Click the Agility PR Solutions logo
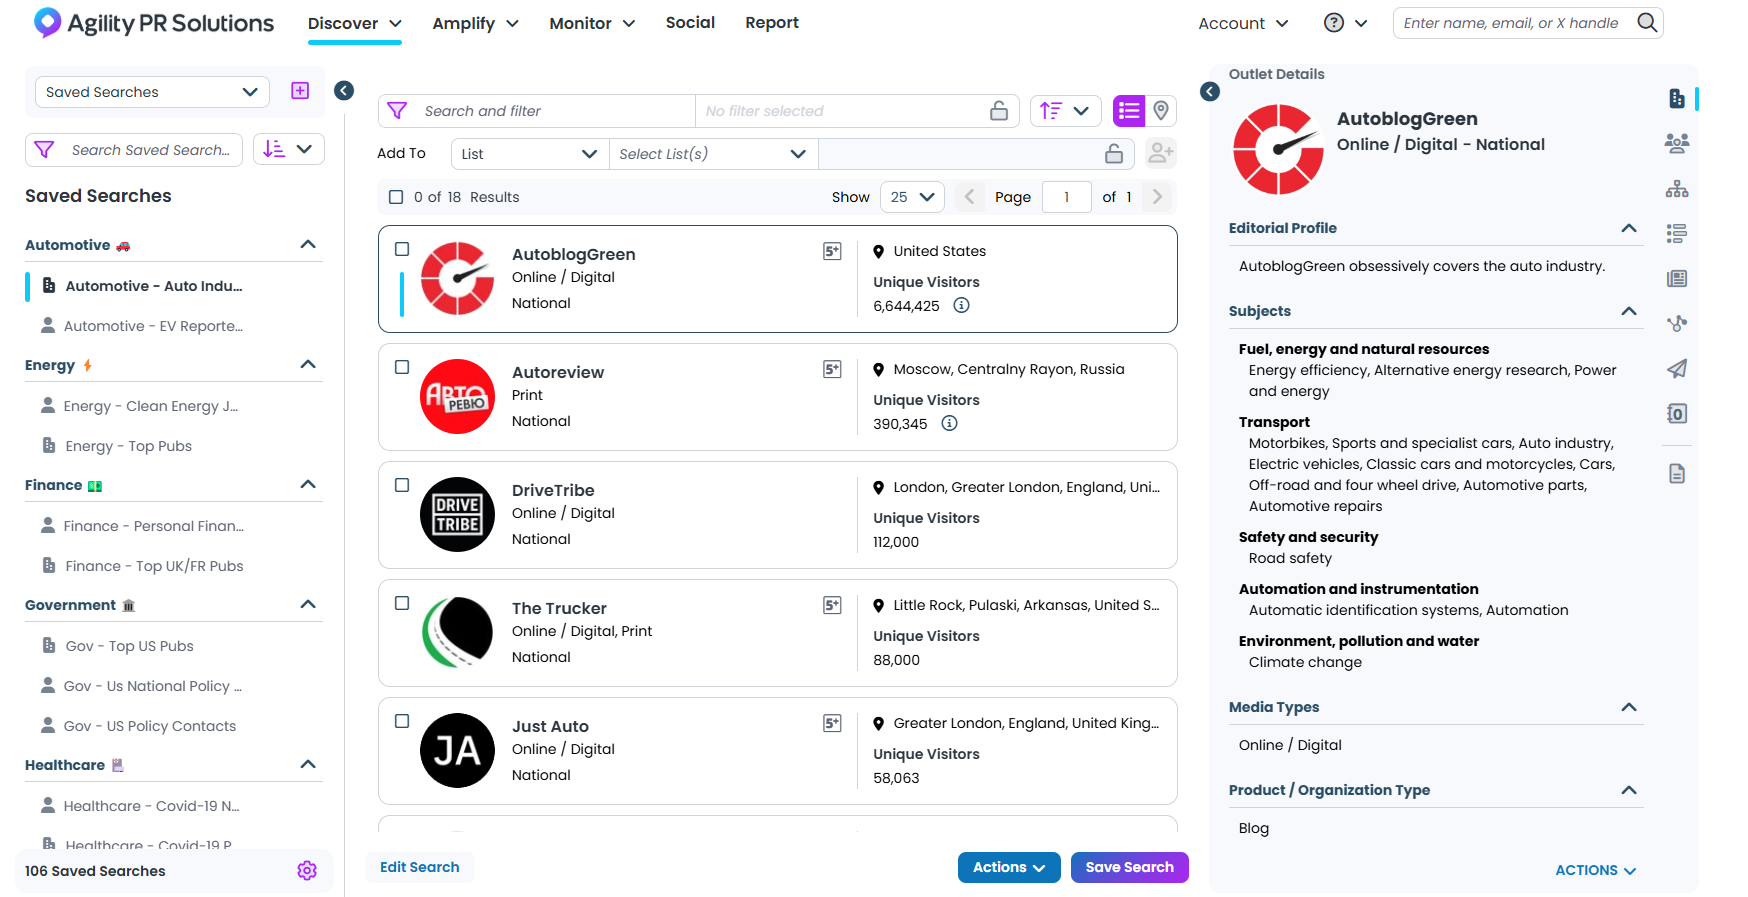The image size is (1748, 897). [x=154, y=23]
